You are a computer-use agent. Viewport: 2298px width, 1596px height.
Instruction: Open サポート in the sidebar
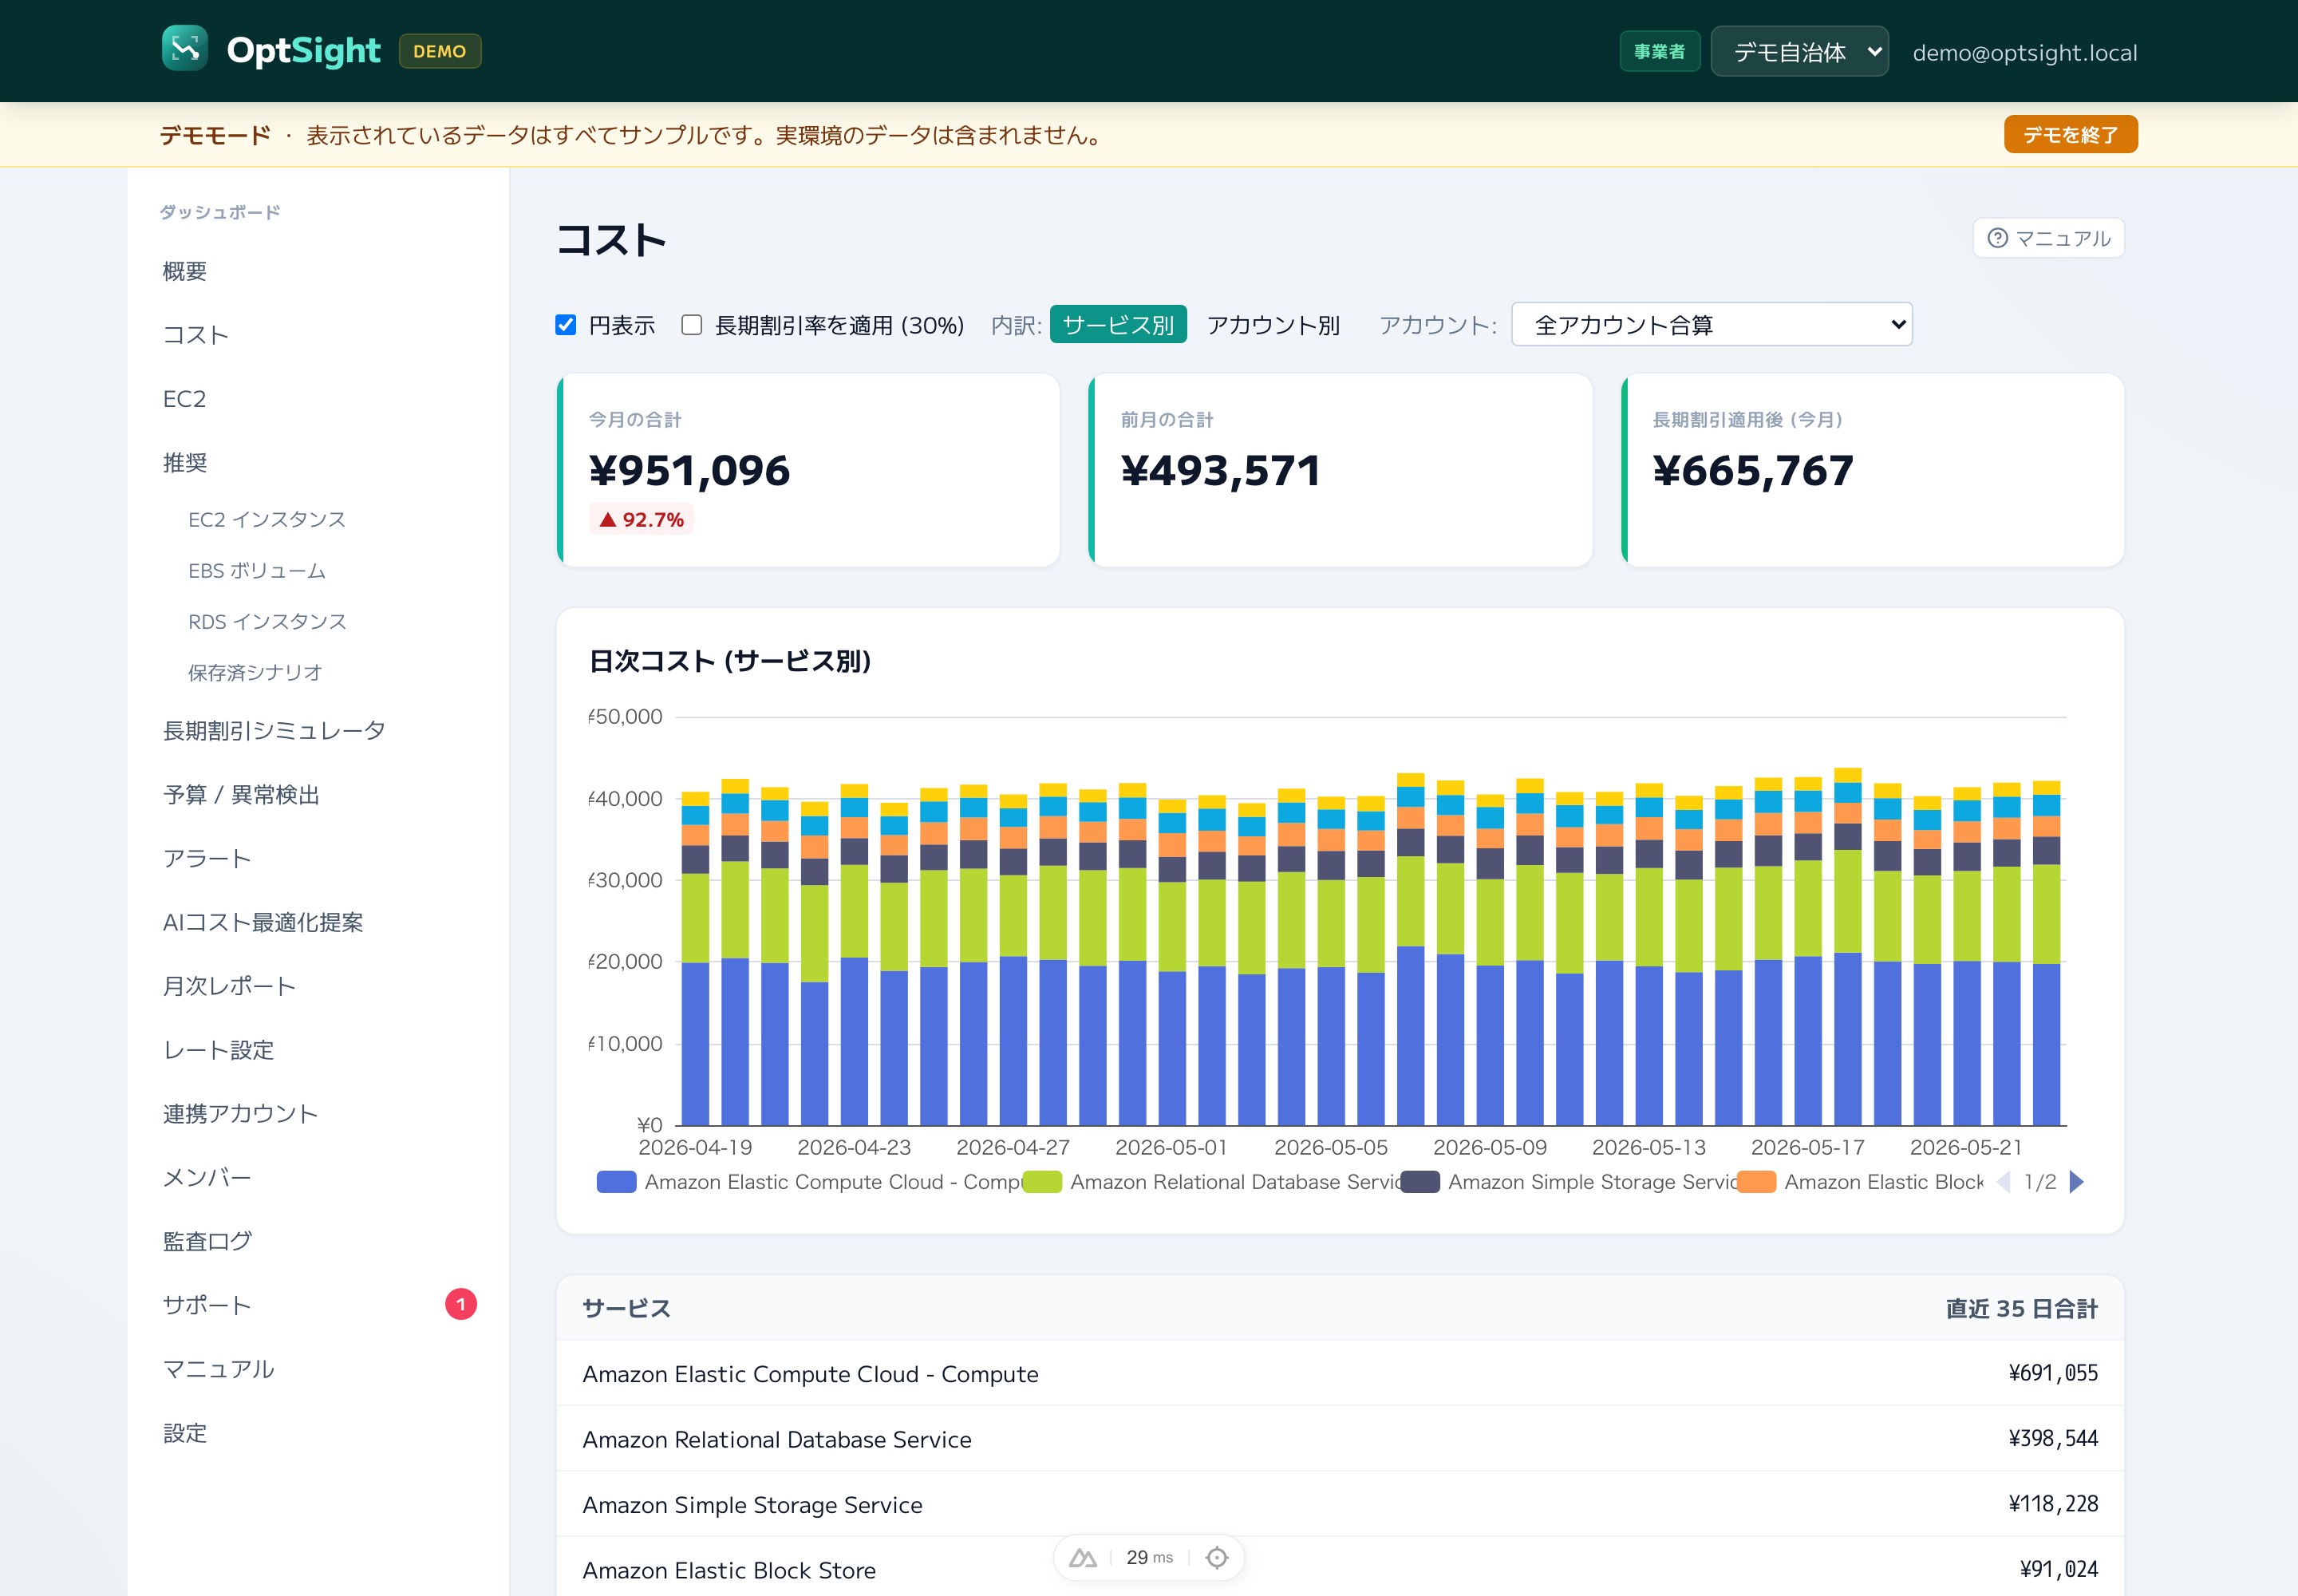pos(207,1305)
